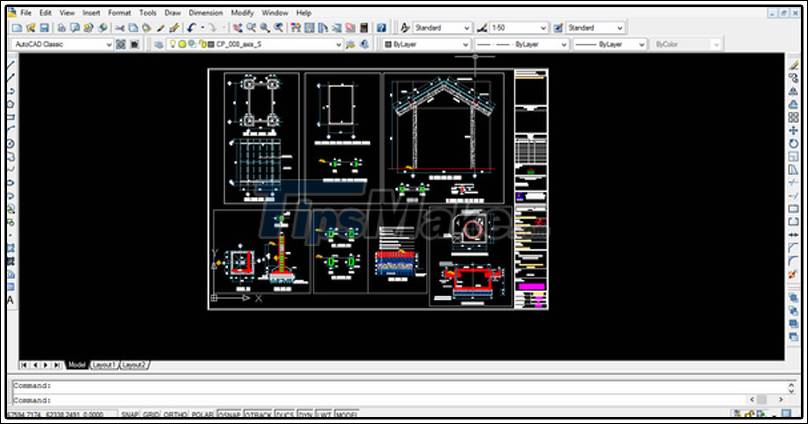This screenshot has width=808, height=424.
Task: Toggle POLAR tracking in the status bar
Action: 203,414
